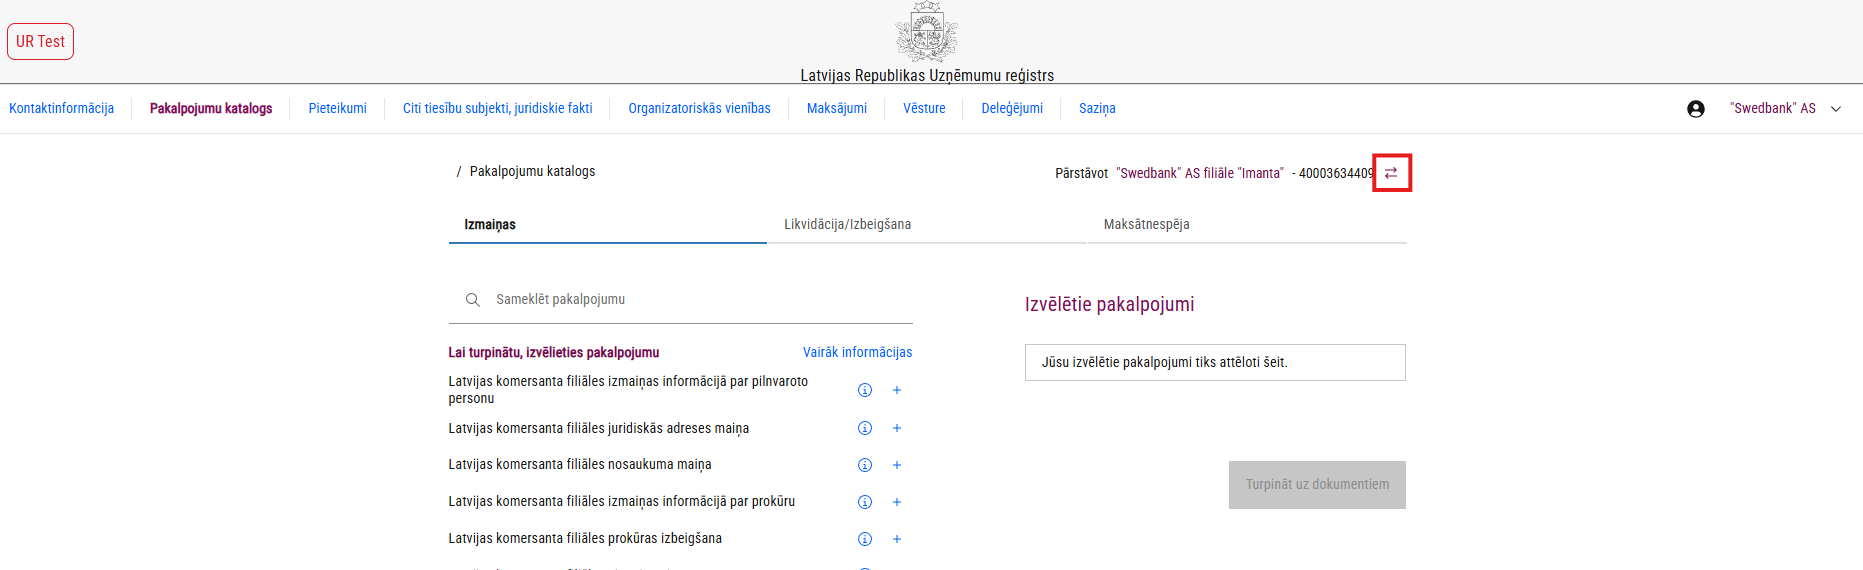Click the UR Test button
The width and height of the screenshot is (1863, 570).
pos(40,41)
